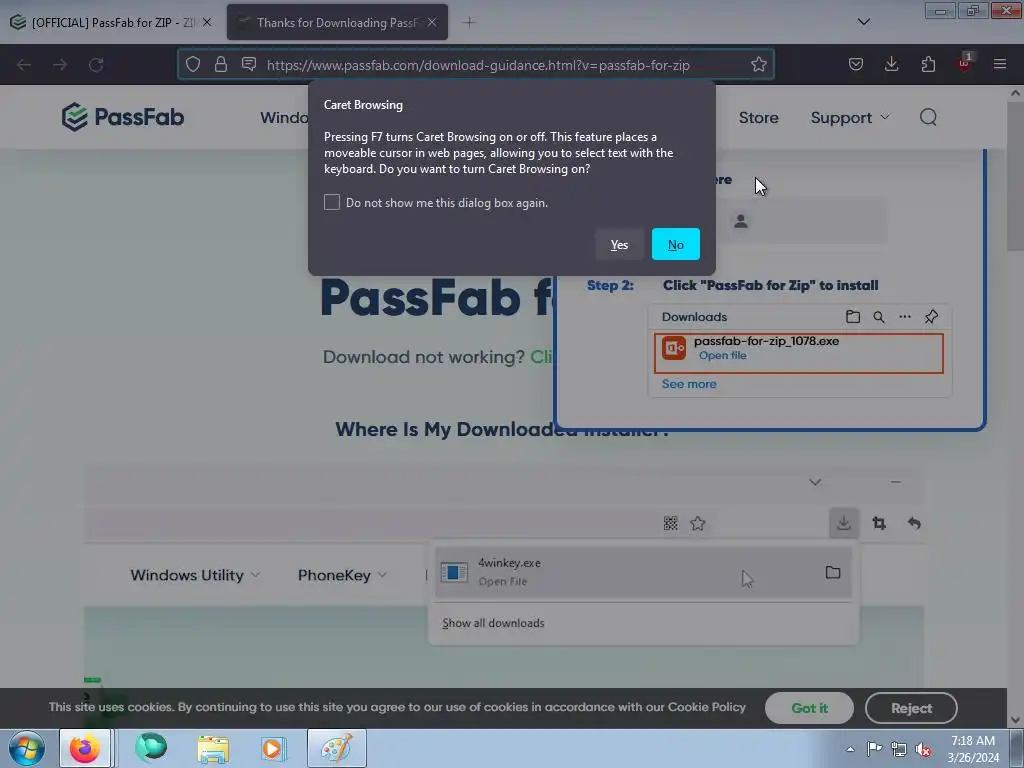Click folder icon beside 4winkey.exe
The height and width of the screenshot is (768, 1024).
click(833, 572)
